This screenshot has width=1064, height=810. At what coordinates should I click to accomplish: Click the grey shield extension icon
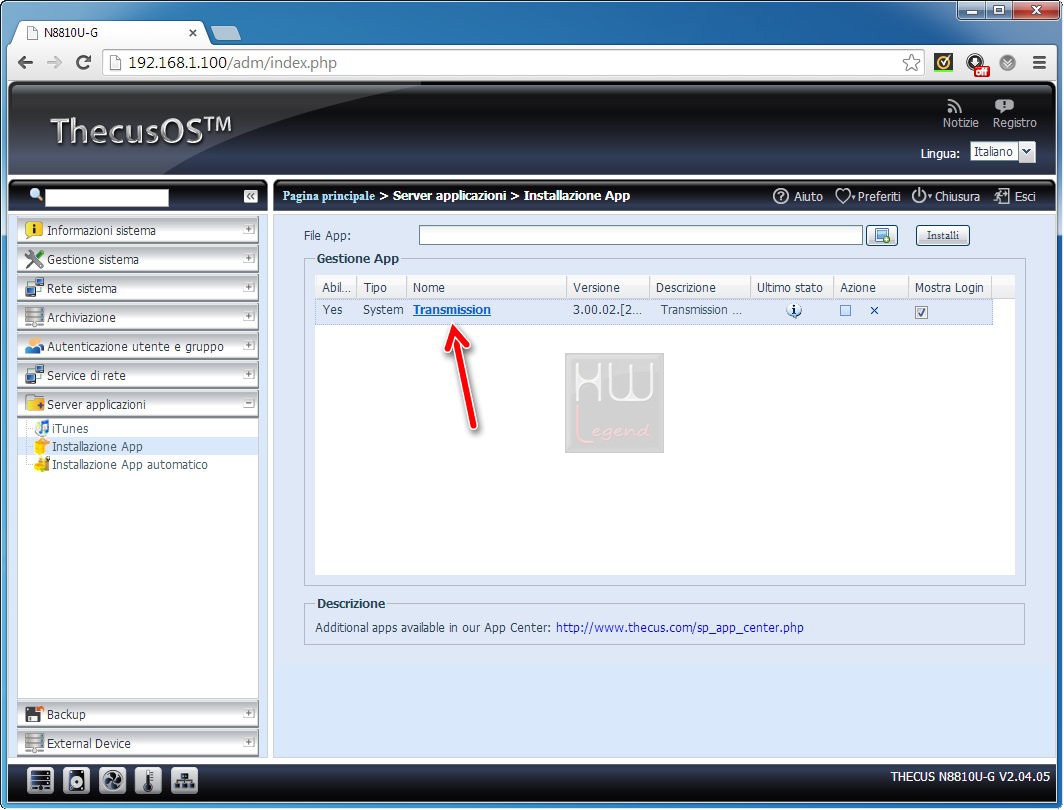tap(1008, 62)
